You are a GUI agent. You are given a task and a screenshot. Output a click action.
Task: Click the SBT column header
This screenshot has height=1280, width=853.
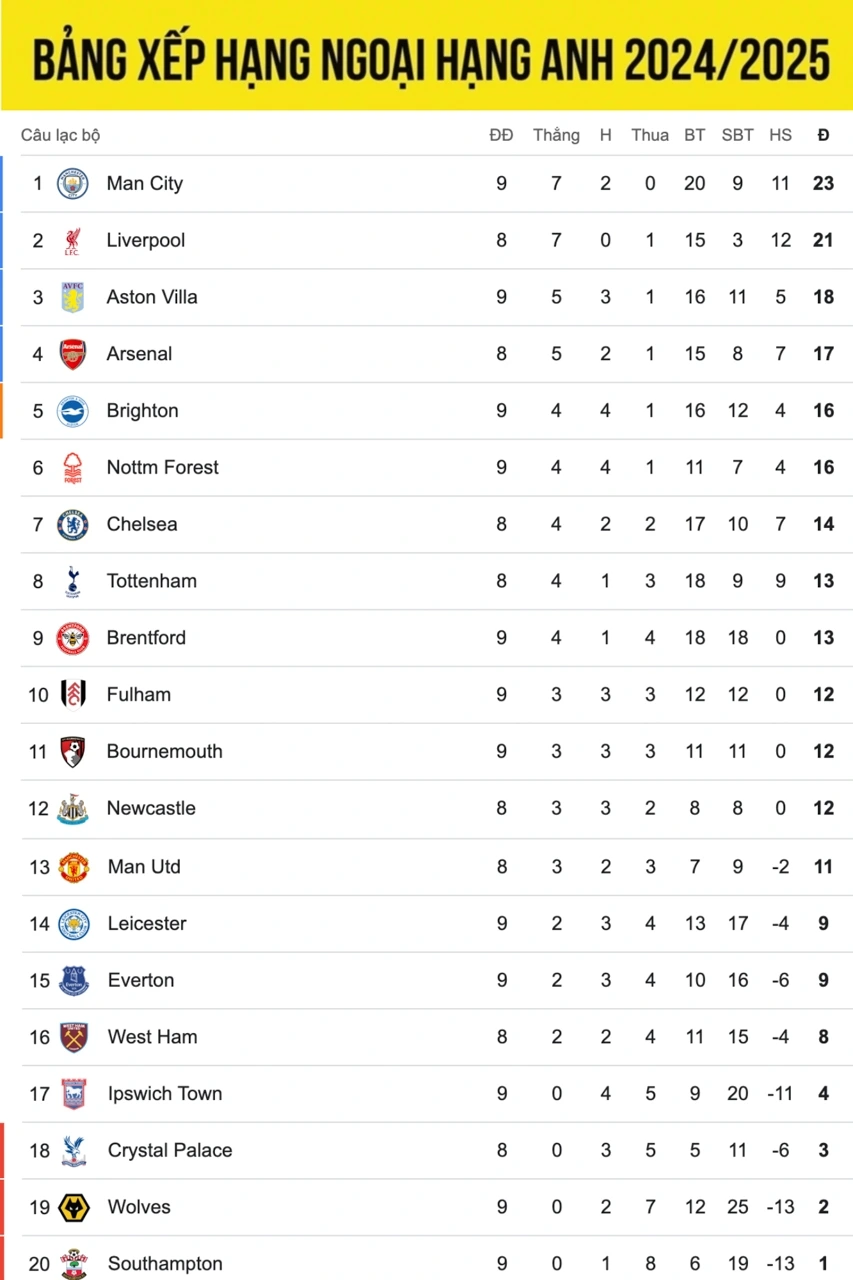point(737,135)
